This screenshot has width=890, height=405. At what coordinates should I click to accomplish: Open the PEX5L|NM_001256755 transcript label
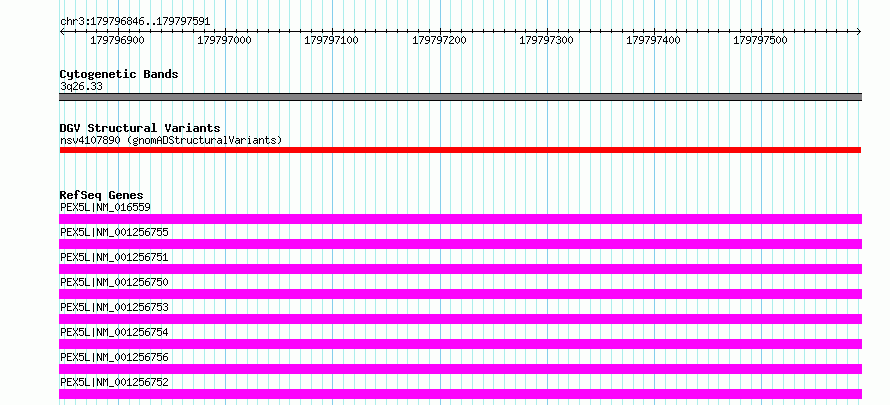pyautogui.click(x=114, y=233)
